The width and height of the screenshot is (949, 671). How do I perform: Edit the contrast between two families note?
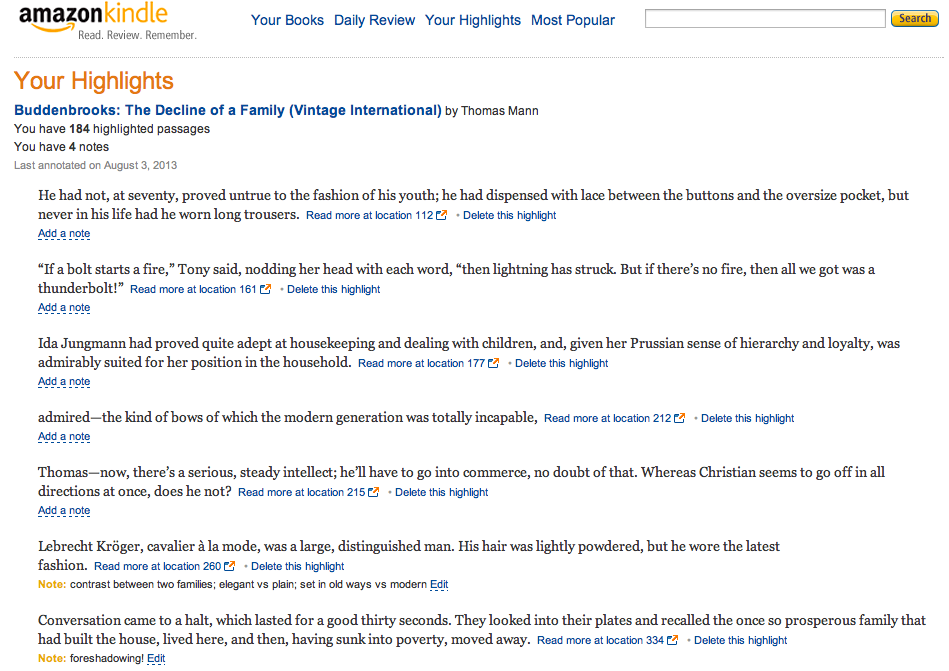tap(439, 585)
